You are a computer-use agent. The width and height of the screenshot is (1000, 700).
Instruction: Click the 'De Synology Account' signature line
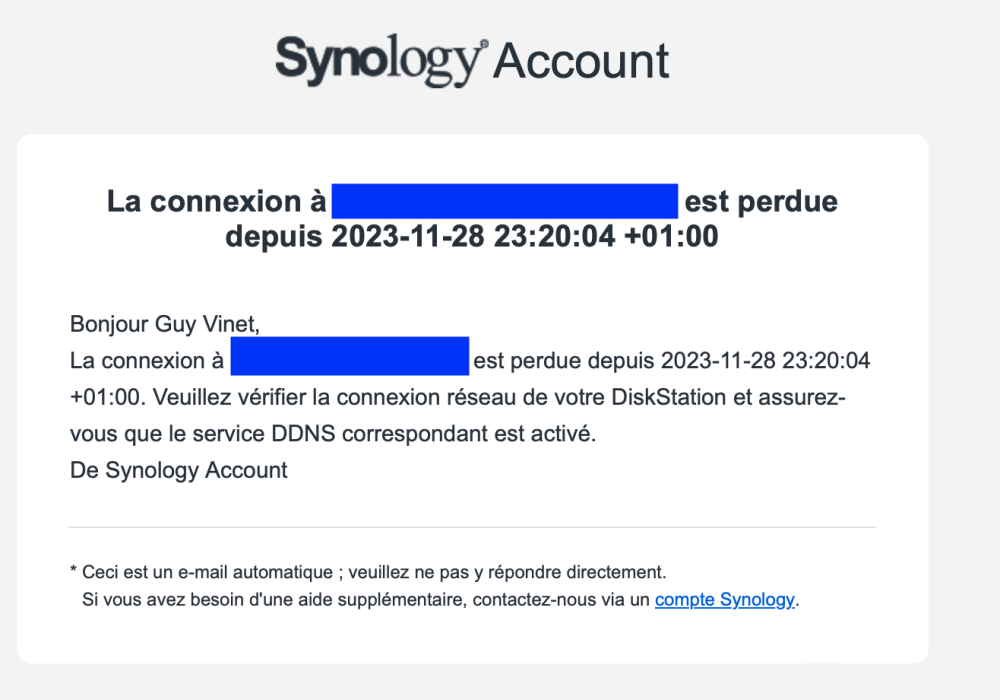tap(179, 470)
